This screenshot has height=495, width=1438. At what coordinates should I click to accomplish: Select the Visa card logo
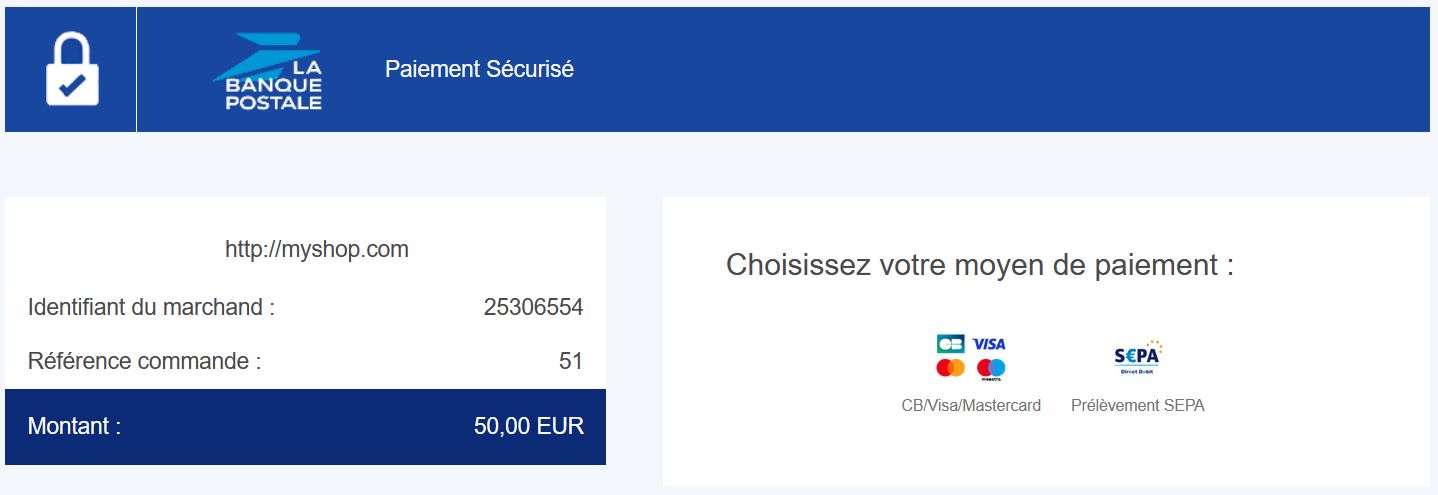click(989, 344)
